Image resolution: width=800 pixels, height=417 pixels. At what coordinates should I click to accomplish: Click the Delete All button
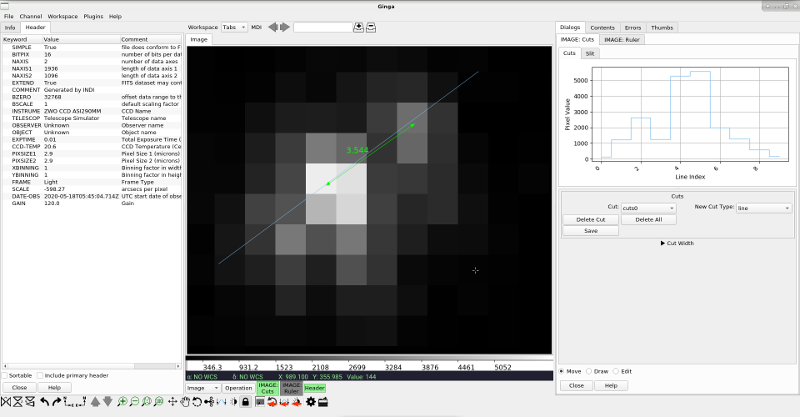[x=647, y=219]
